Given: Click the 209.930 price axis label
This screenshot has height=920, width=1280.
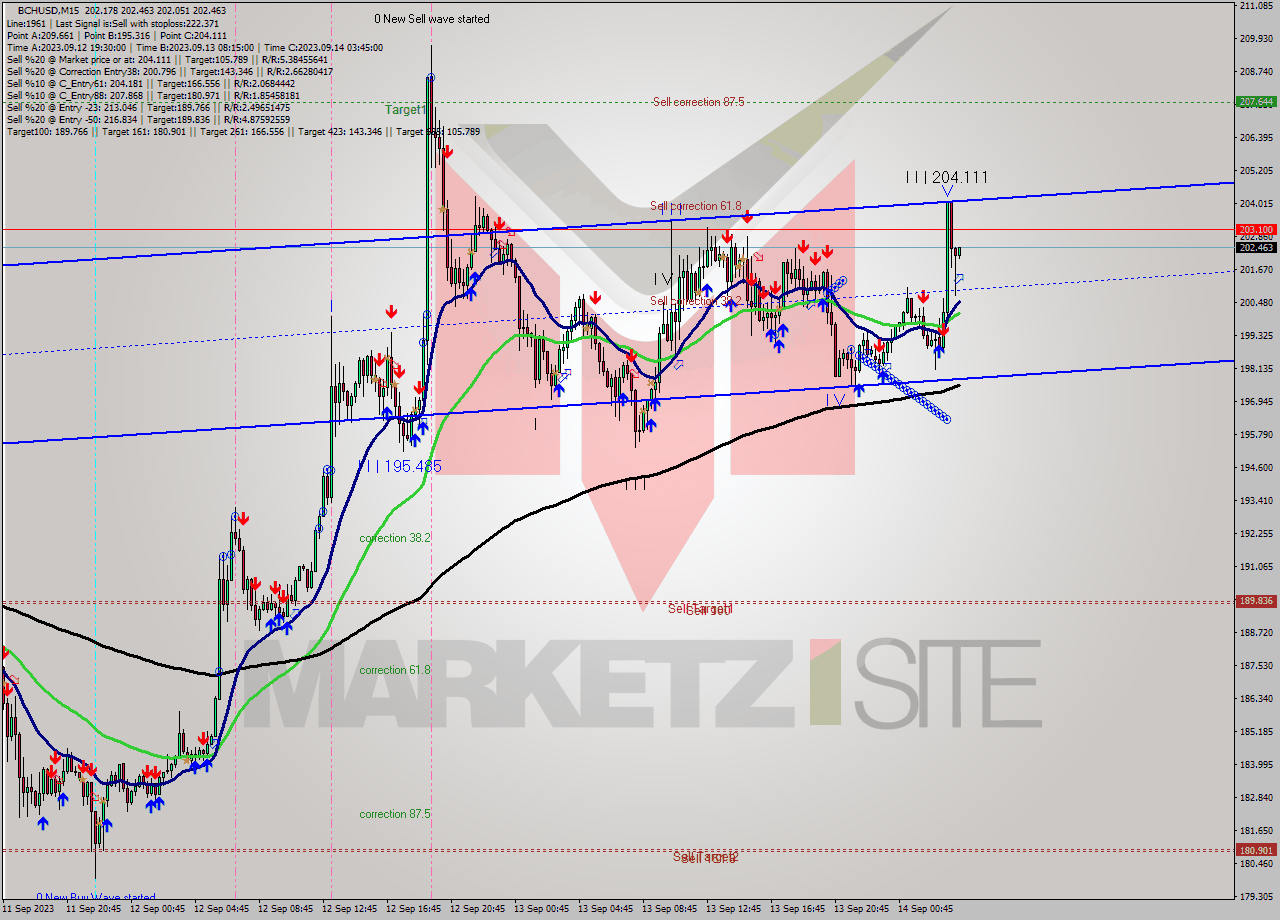Looking at the screenshot, I should coord(1256,39).
